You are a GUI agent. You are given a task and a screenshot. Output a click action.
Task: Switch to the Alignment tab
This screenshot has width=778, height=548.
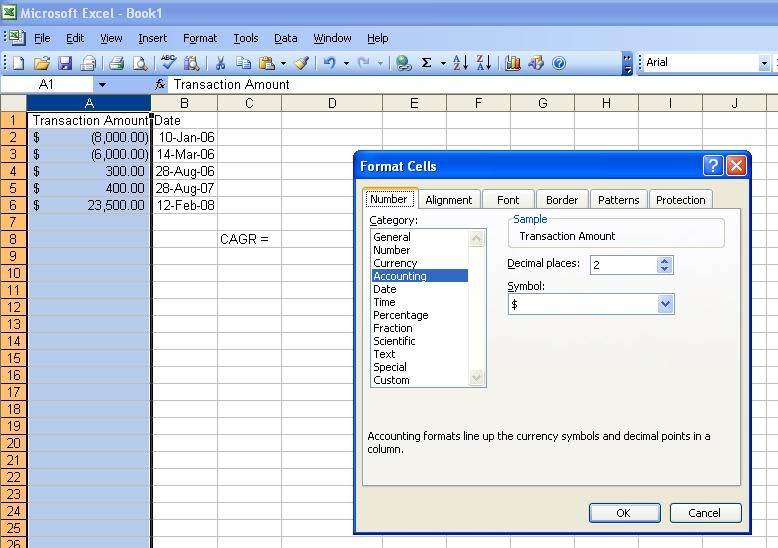coord(449,200)
